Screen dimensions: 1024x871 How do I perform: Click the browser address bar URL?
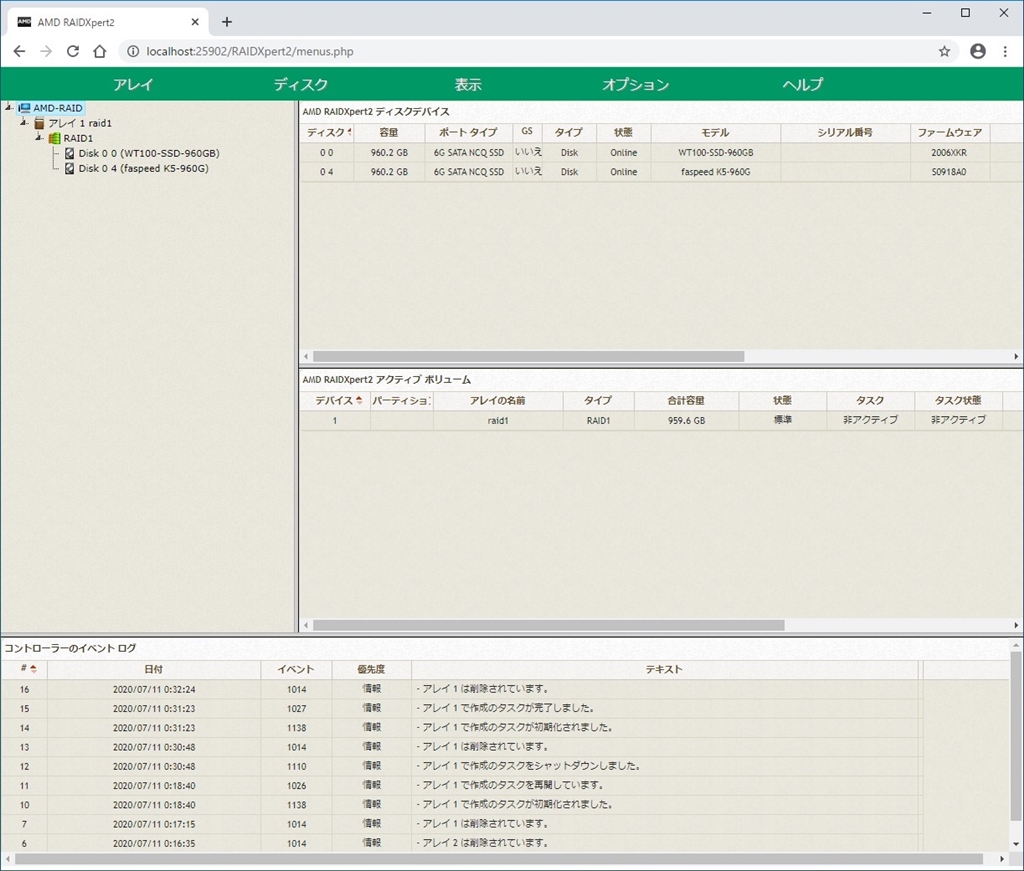[x=250, y=51]
